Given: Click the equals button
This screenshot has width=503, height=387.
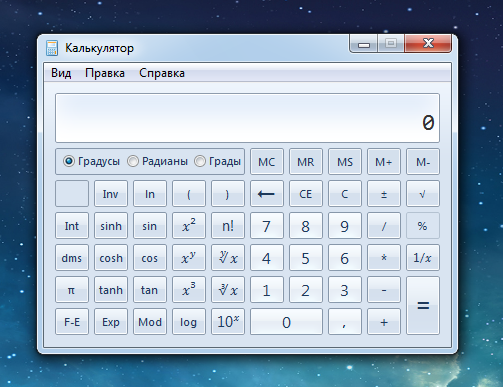Looking at the screenshot, I should point(423,306).
